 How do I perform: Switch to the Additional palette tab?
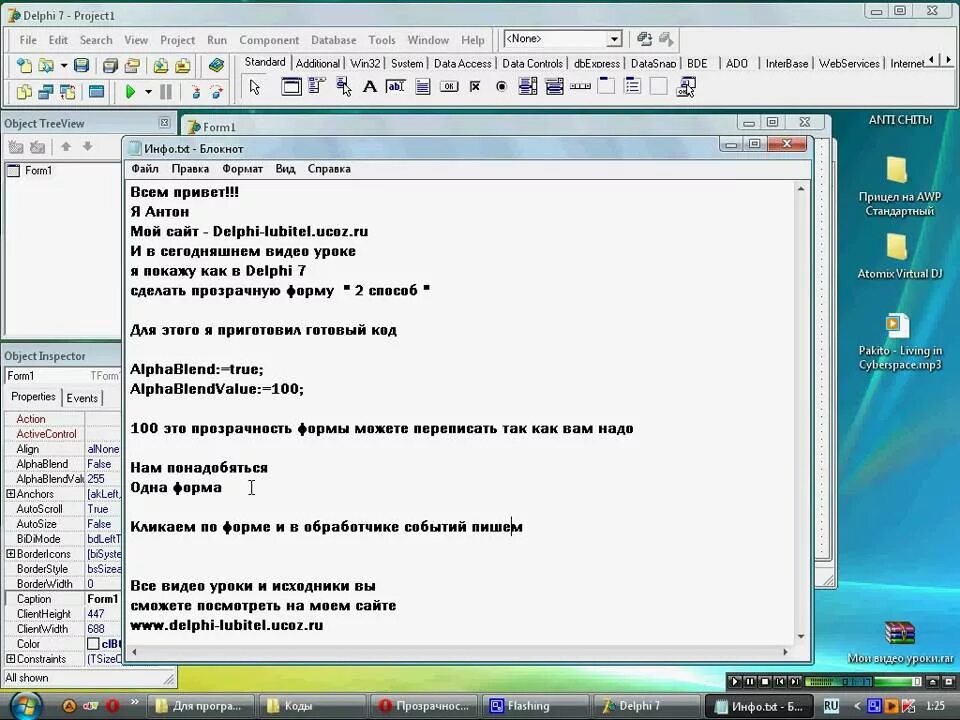[x=317, y=63]
